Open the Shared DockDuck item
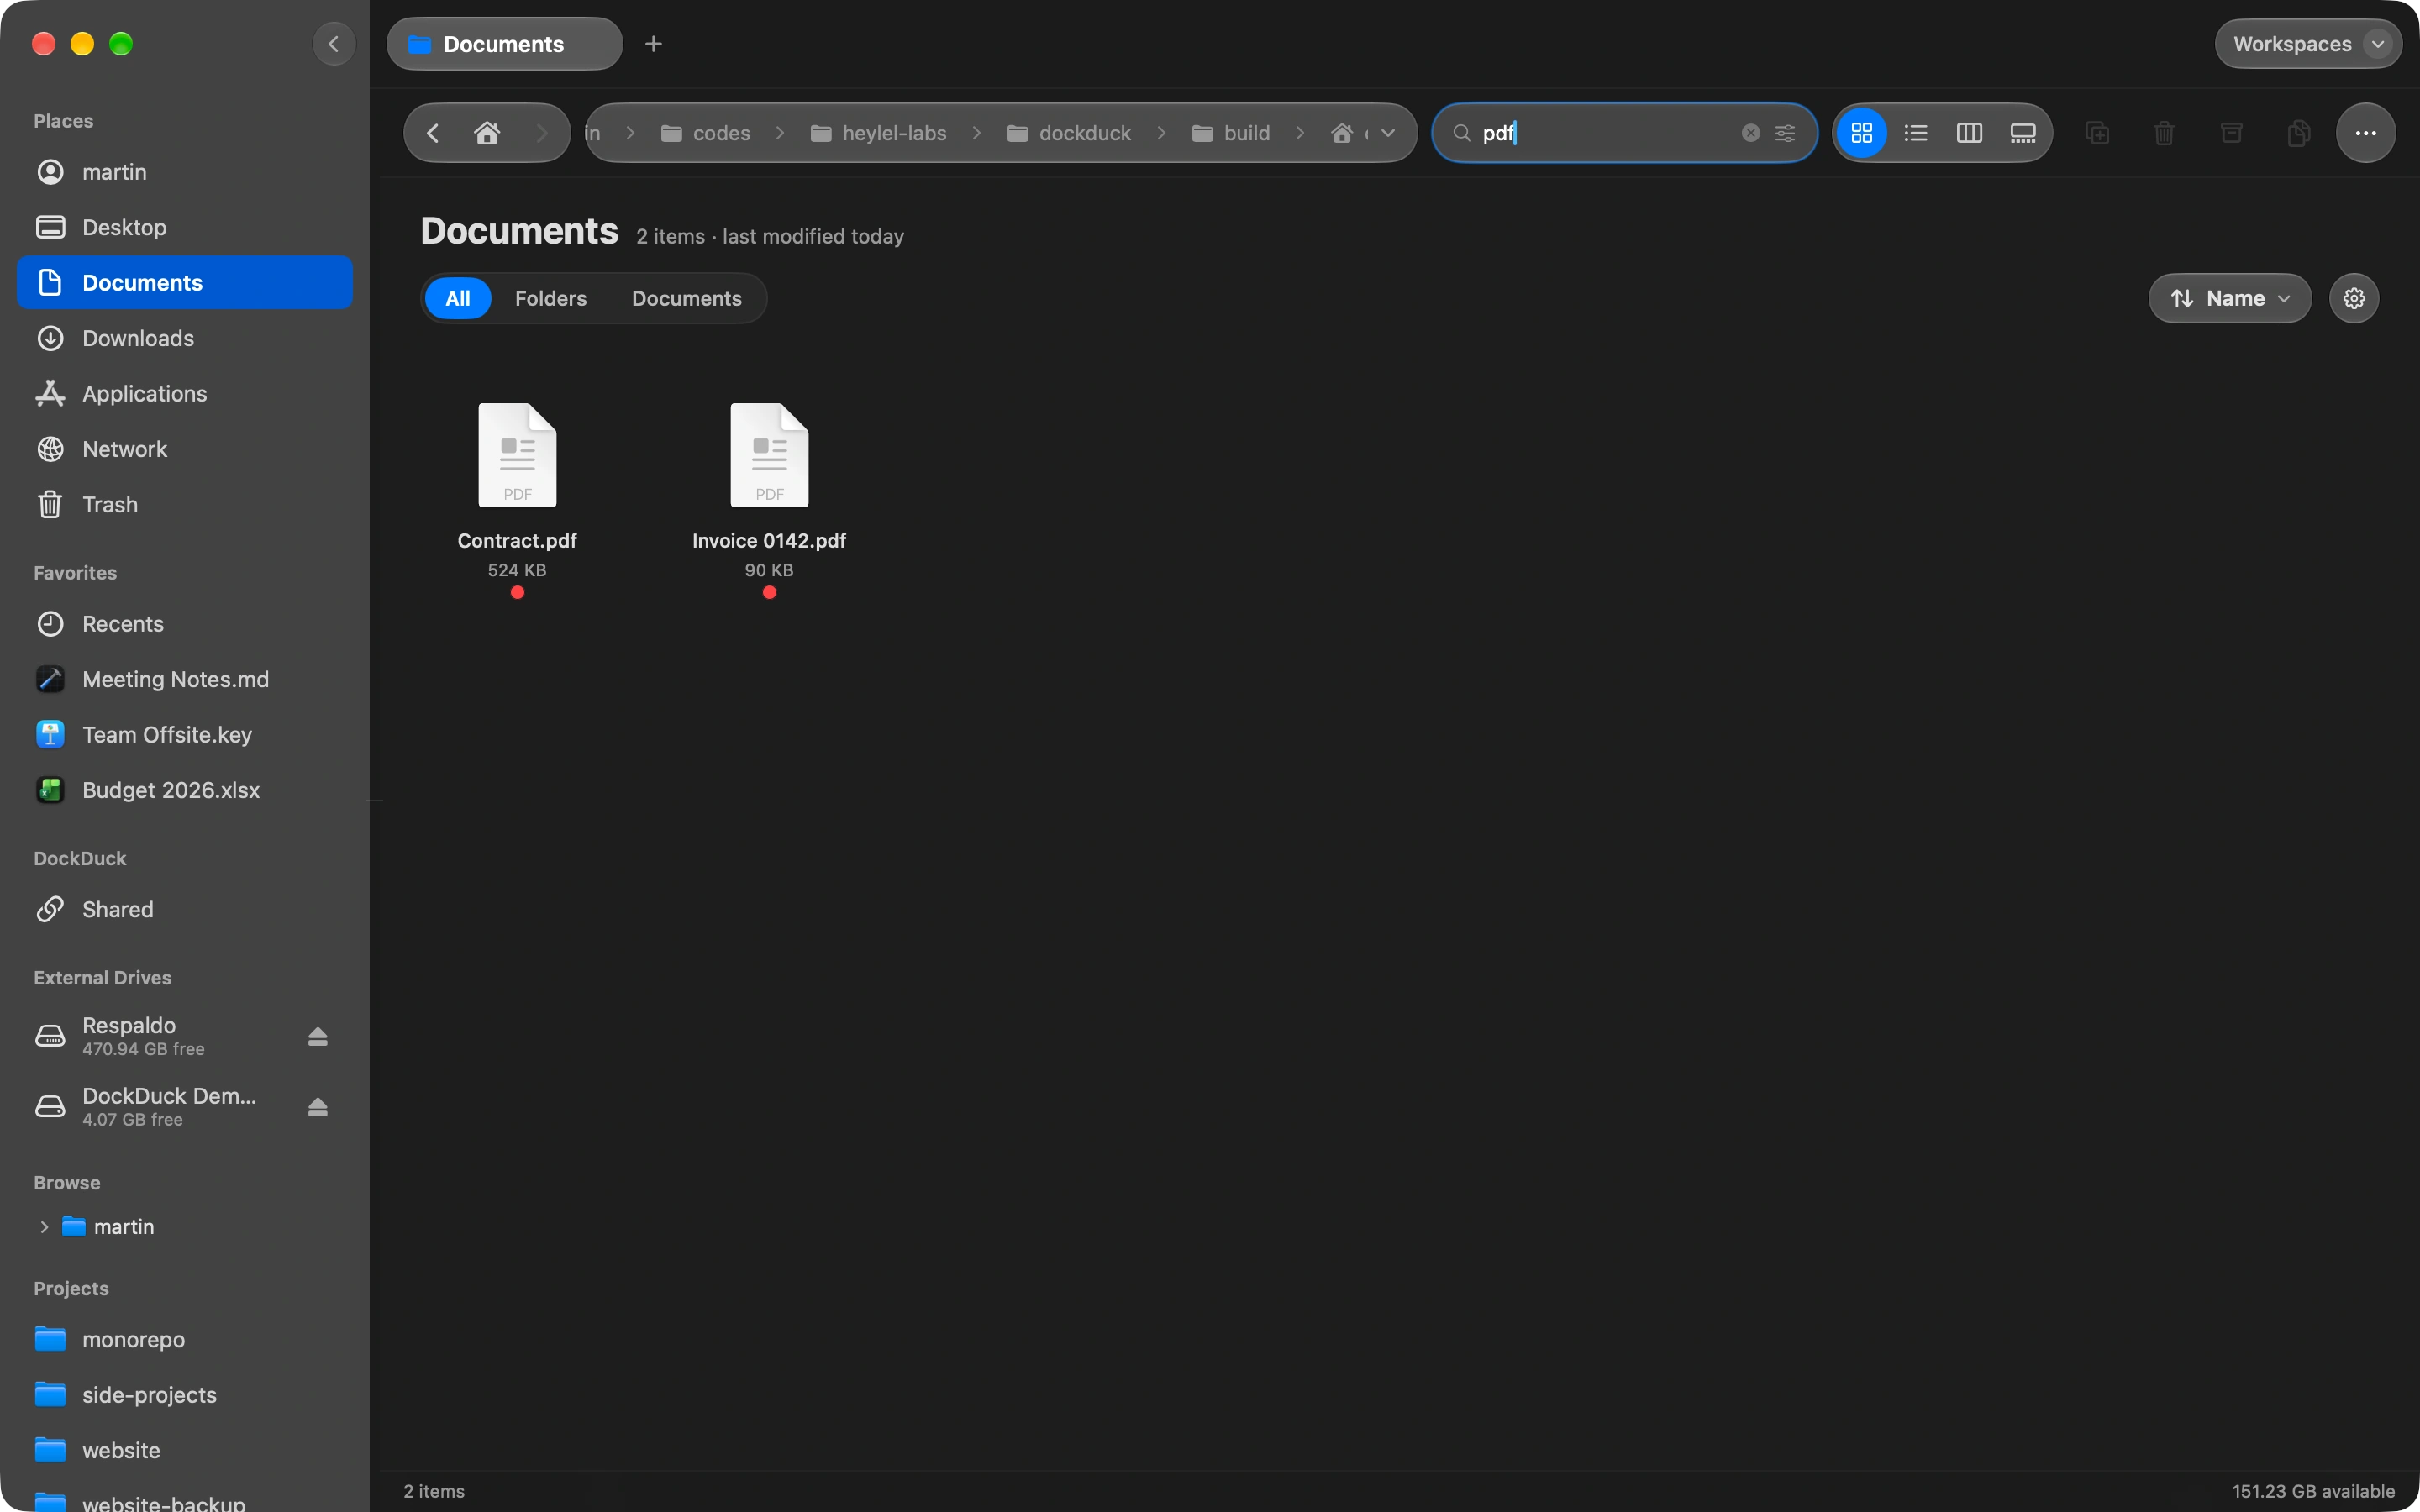This screenshot has width=2420, height=1512. click(x=185, y=909)
